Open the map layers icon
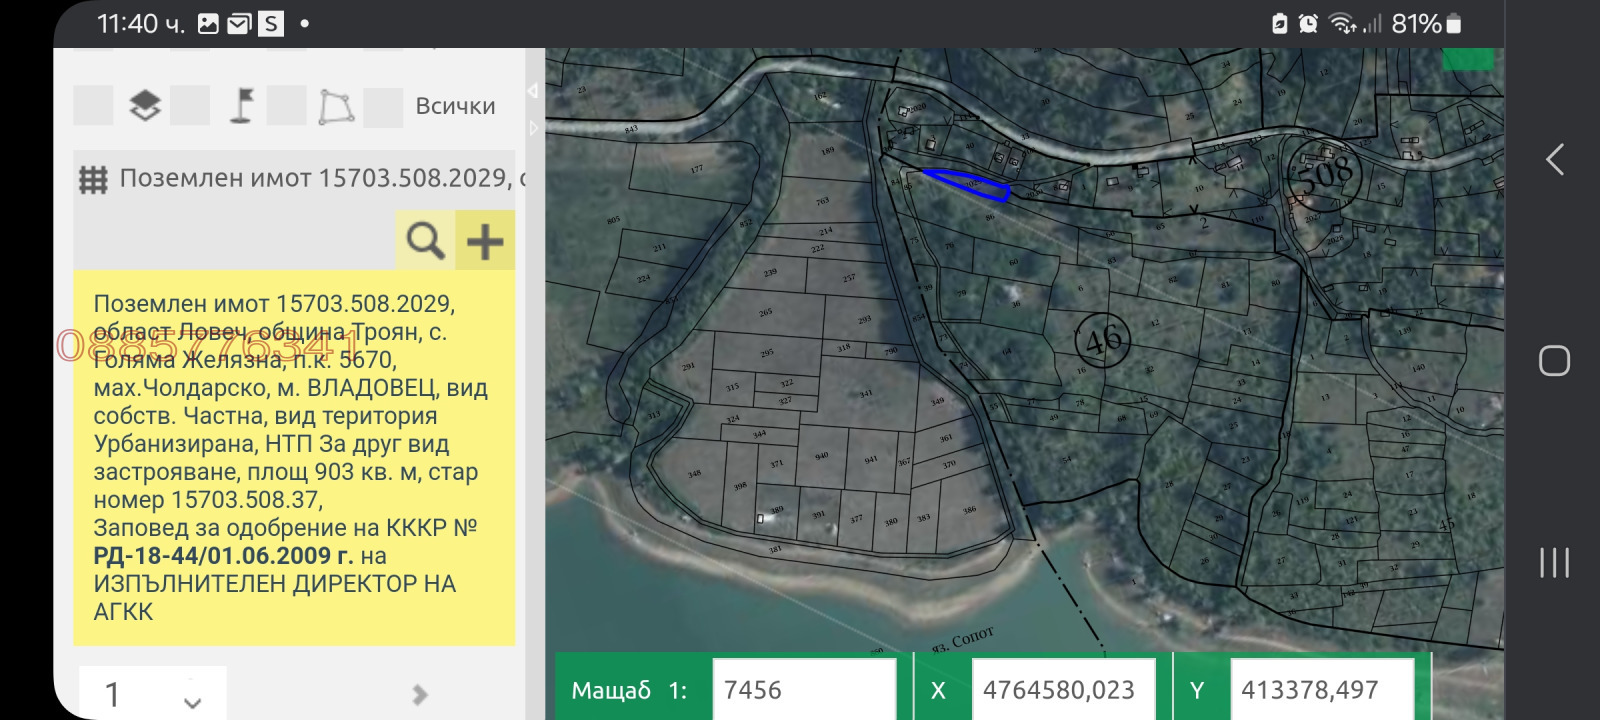 pos(145,106)
